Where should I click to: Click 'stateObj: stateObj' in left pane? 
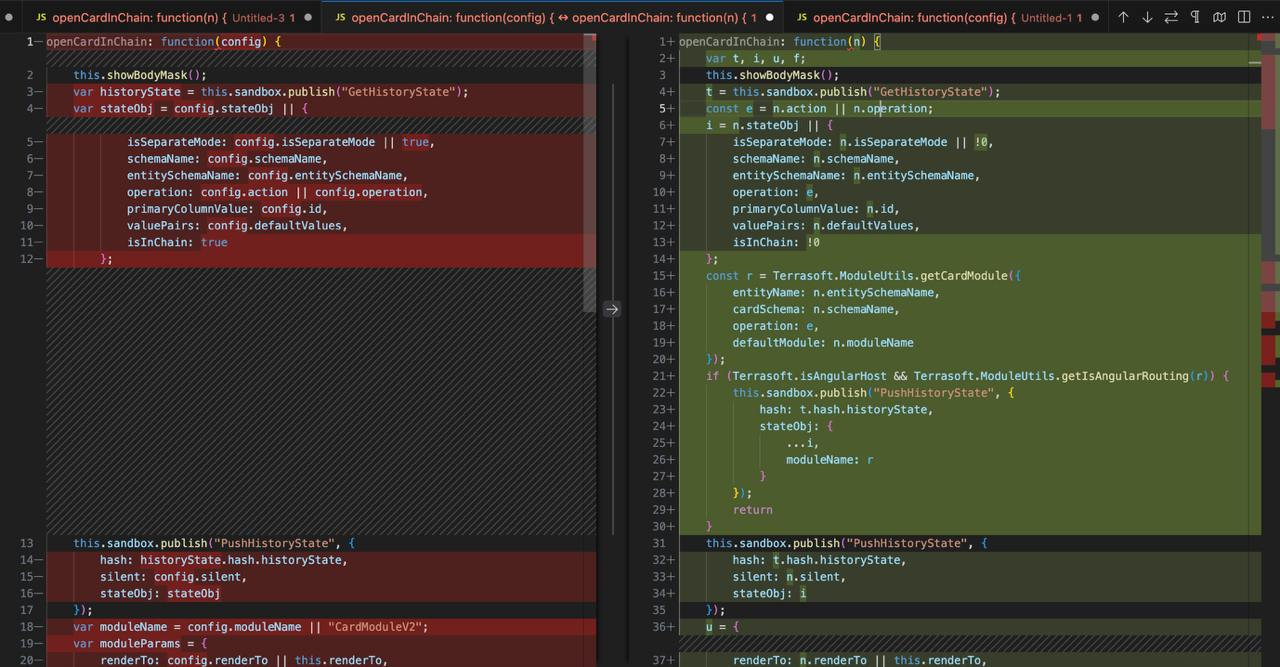click(160, 593)
